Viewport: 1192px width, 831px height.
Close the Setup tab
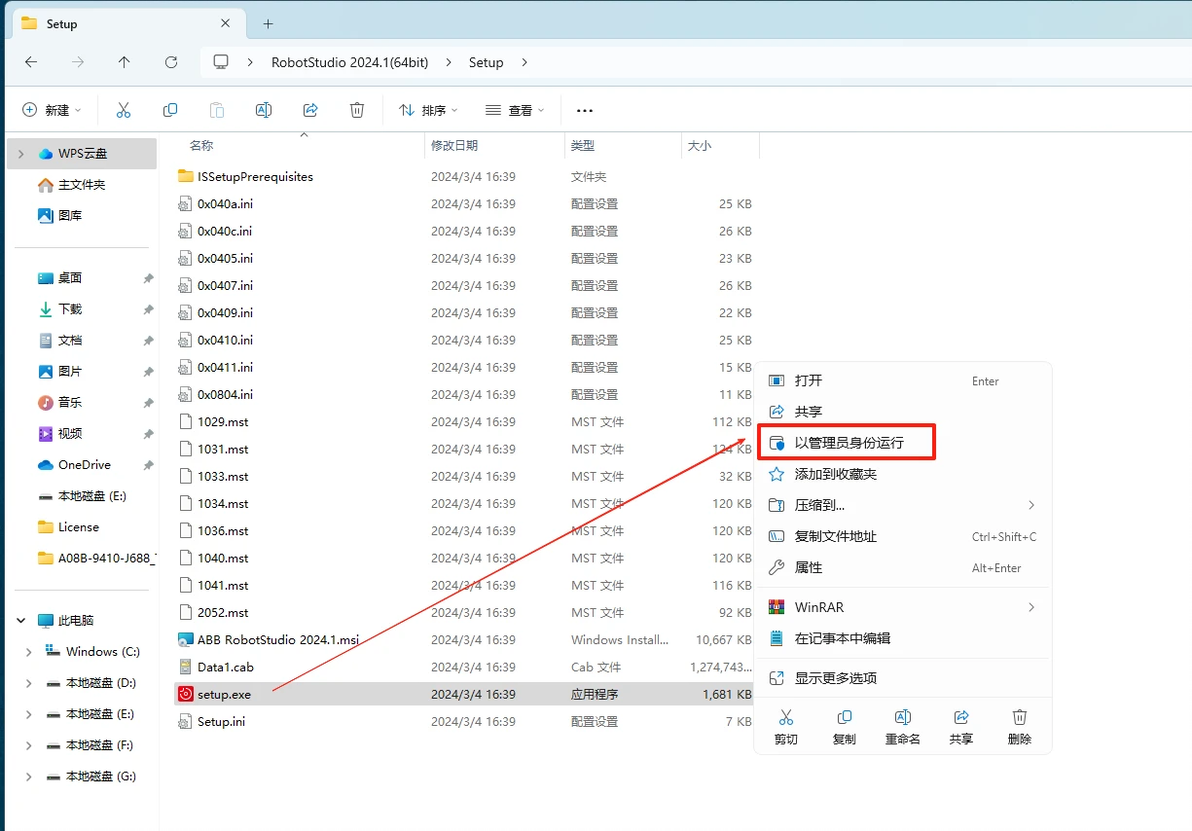[225, 24]
